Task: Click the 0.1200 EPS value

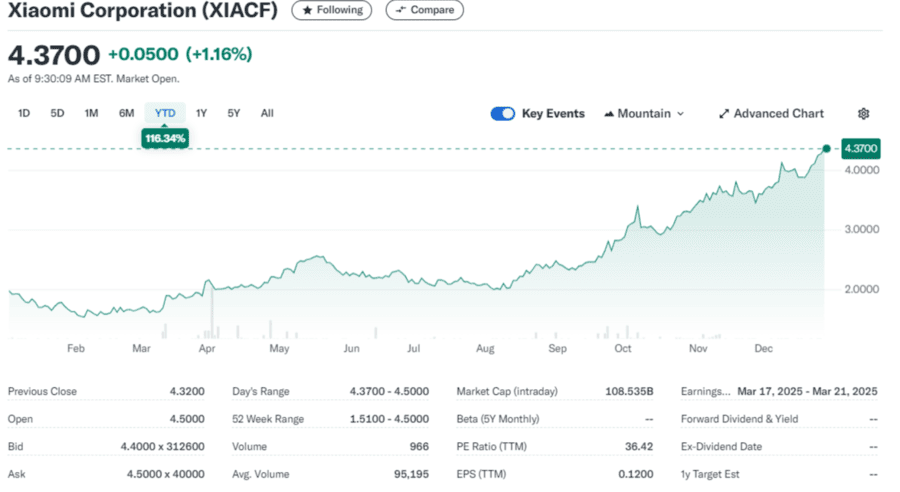Action: [x=635, y=474]
